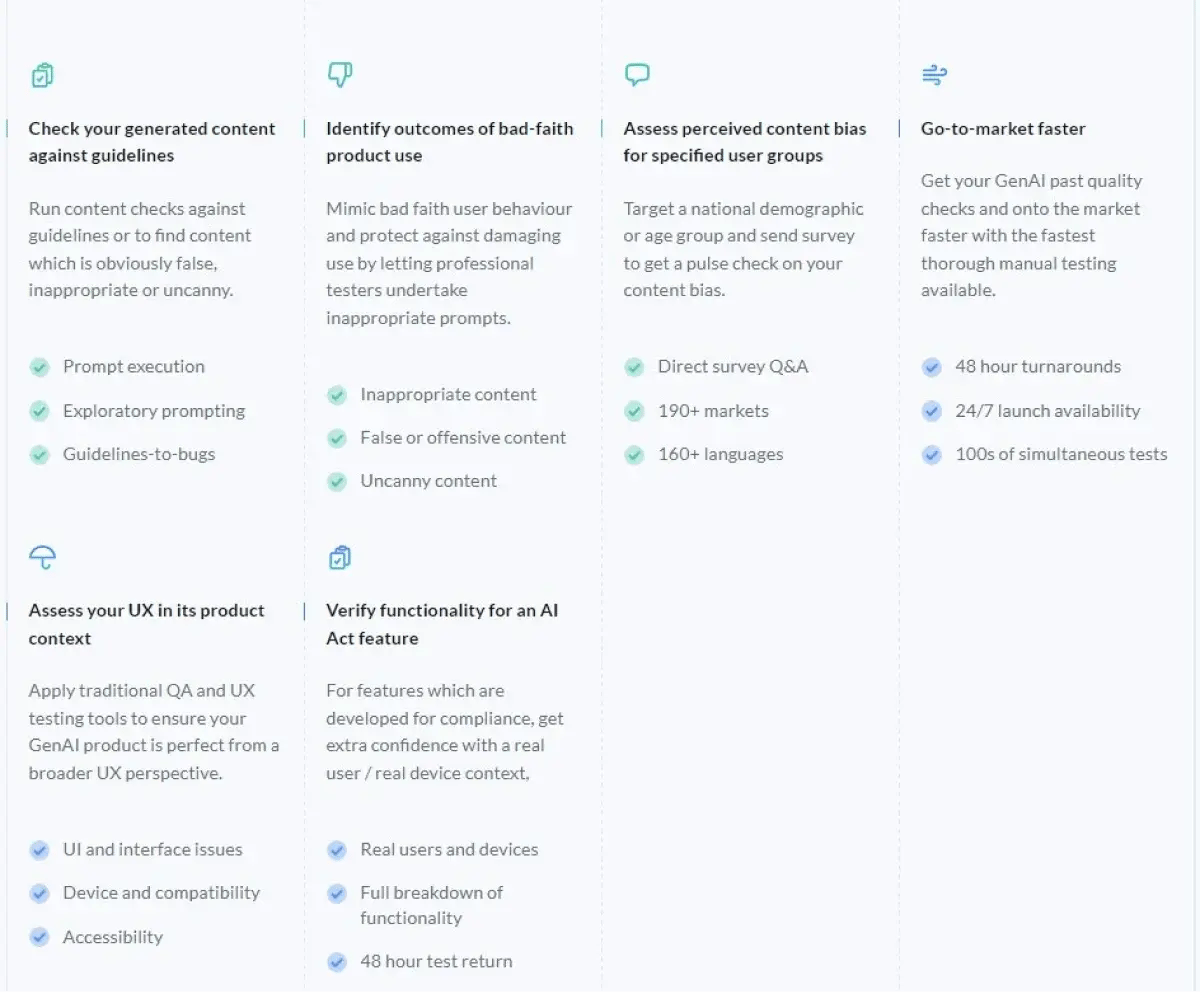The width and height of the screenshot is (1200, 992).
Task: Click the check mark next to 190+ markets
Action: click(x=634, y=411)
